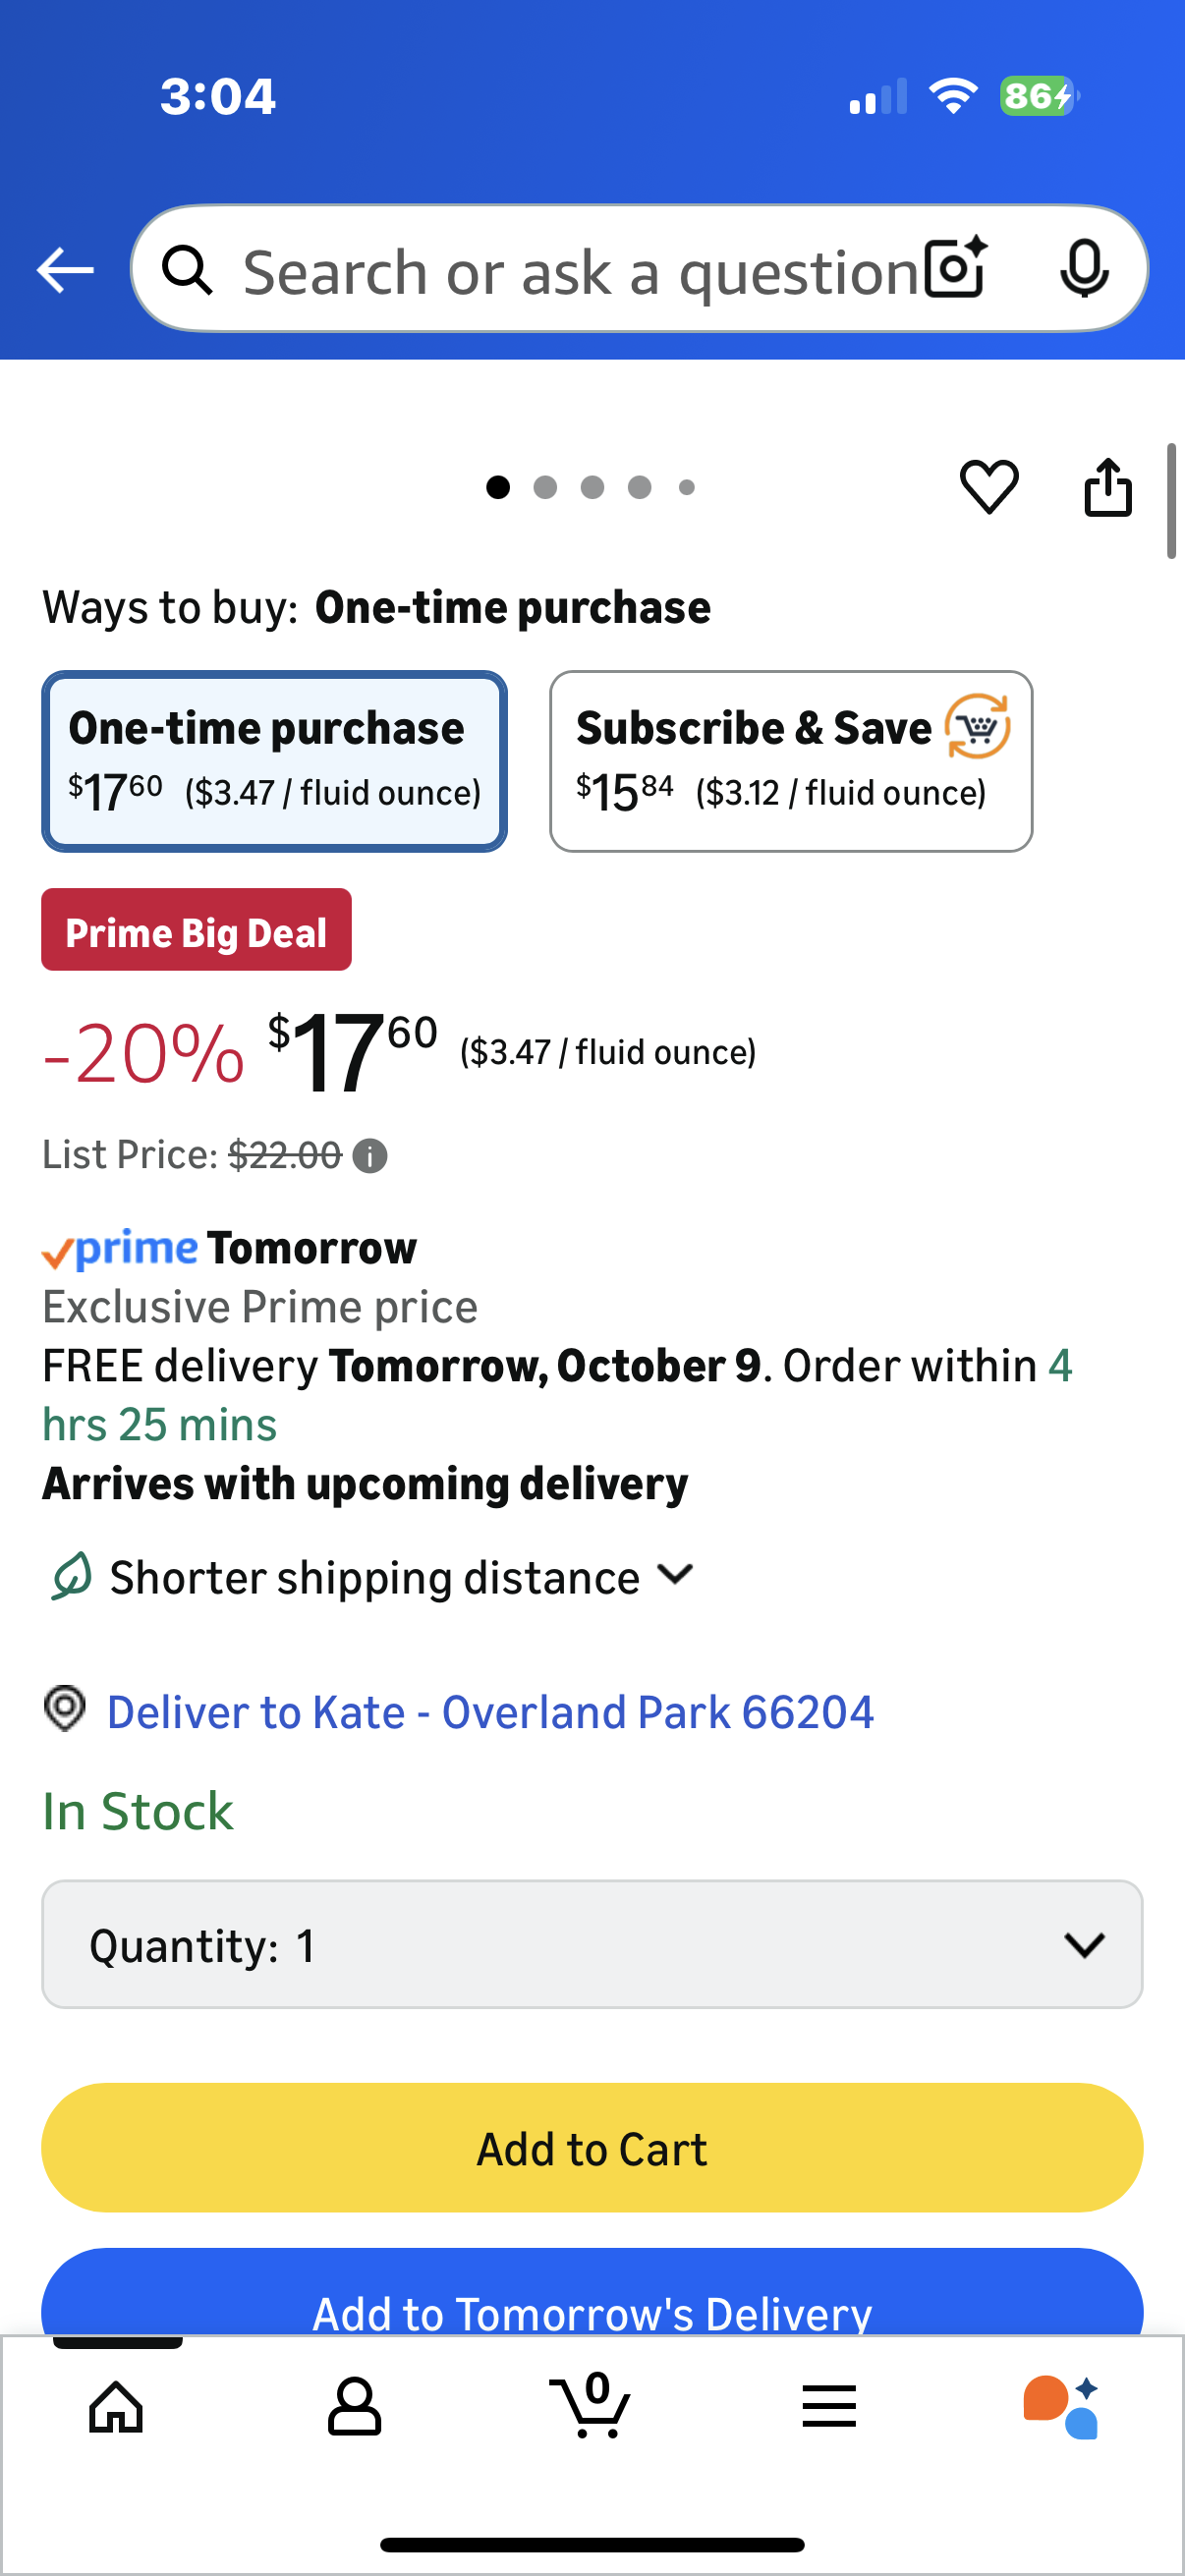This screenshot has width=1185, height=2576.
Task: Open the shopping cart icon
Action: (591, 2406)
